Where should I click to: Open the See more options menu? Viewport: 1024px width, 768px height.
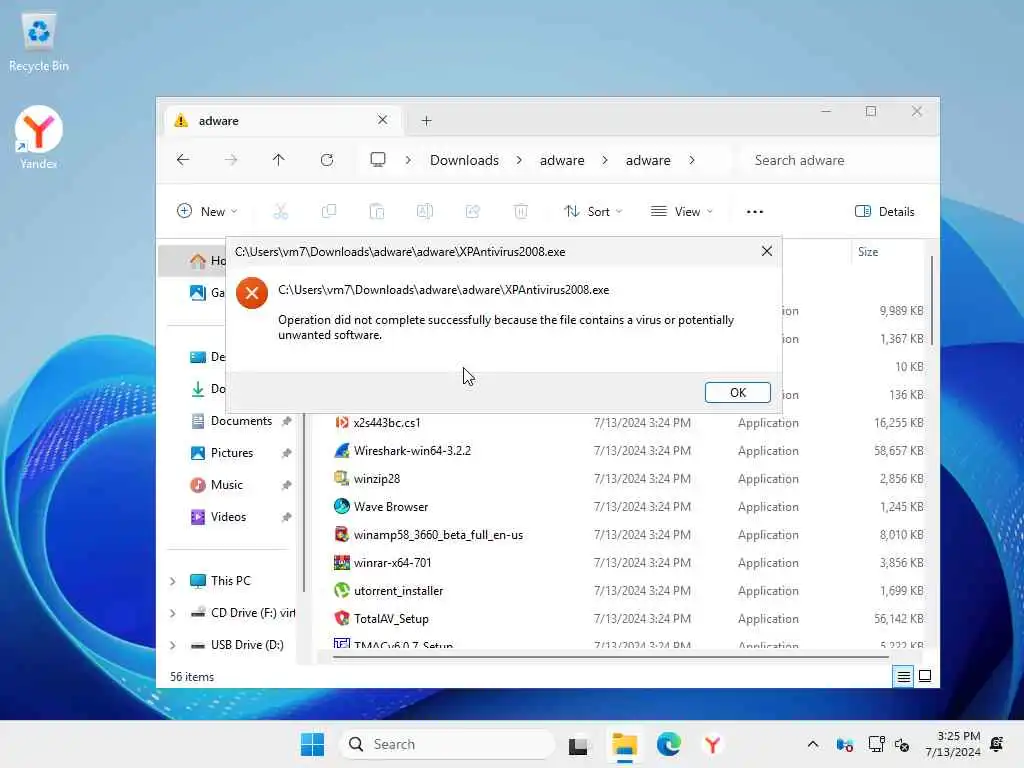click(x=755, y=212)
